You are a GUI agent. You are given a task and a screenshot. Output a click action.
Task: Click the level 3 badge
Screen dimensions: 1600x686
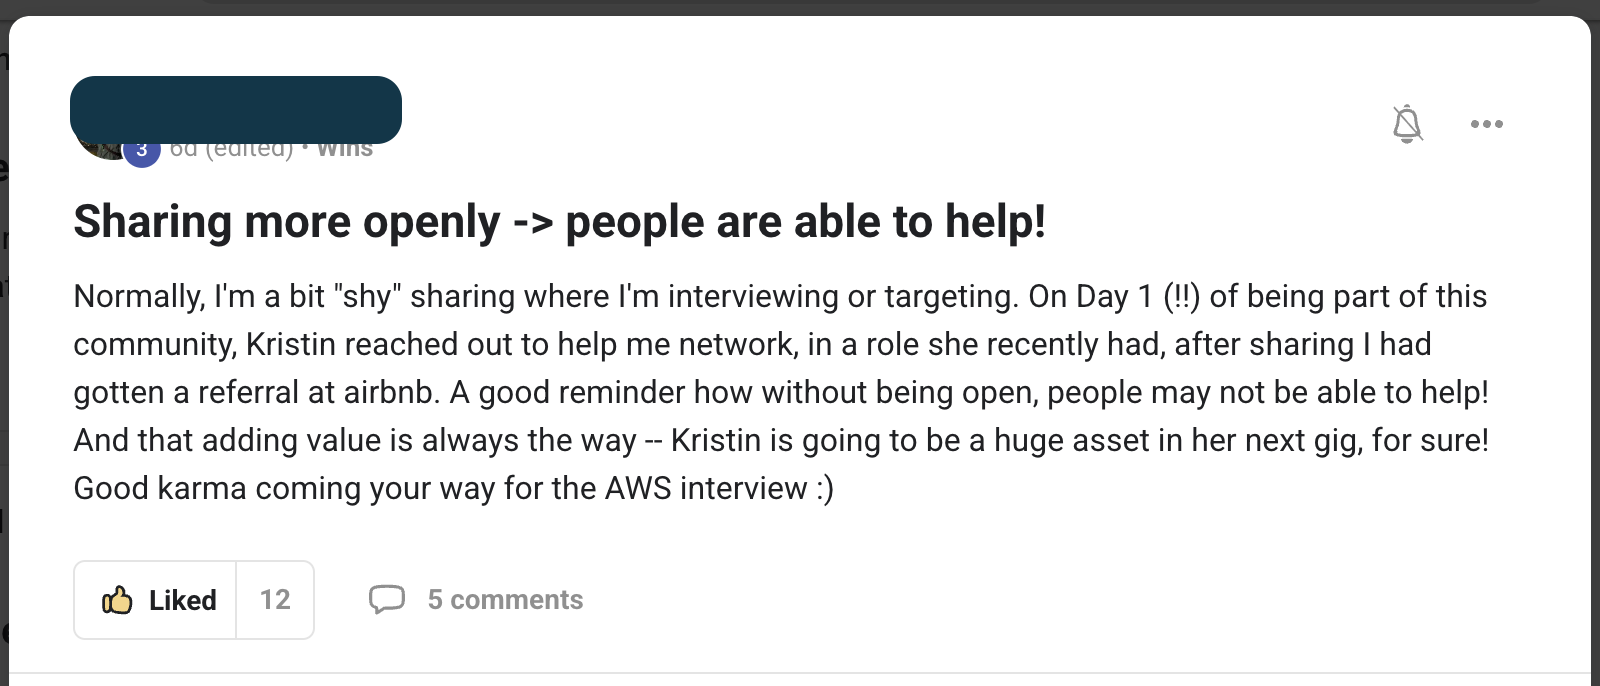(x=142, y=151)
